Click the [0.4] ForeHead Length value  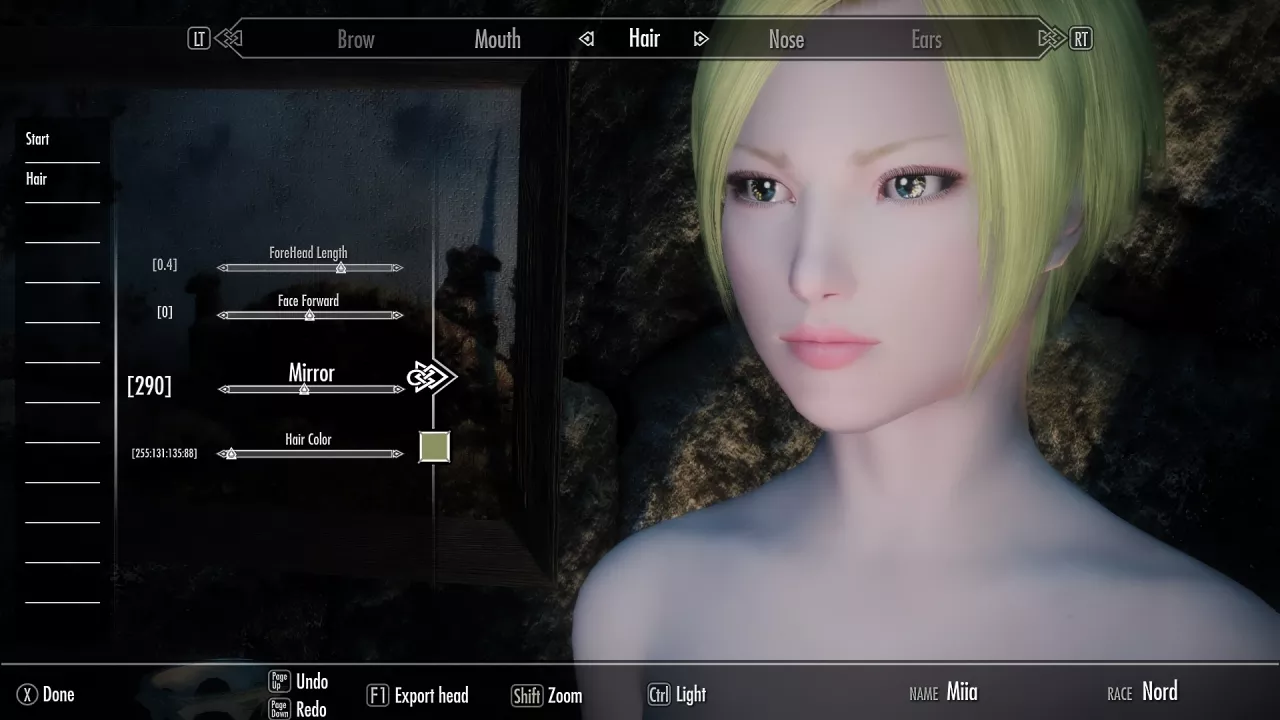coord(165,264)
